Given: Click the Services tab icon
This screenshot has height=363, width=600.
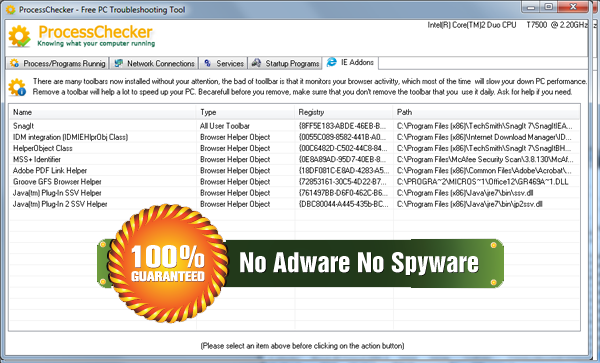Looking at the screenshot, I should (207, 63).
